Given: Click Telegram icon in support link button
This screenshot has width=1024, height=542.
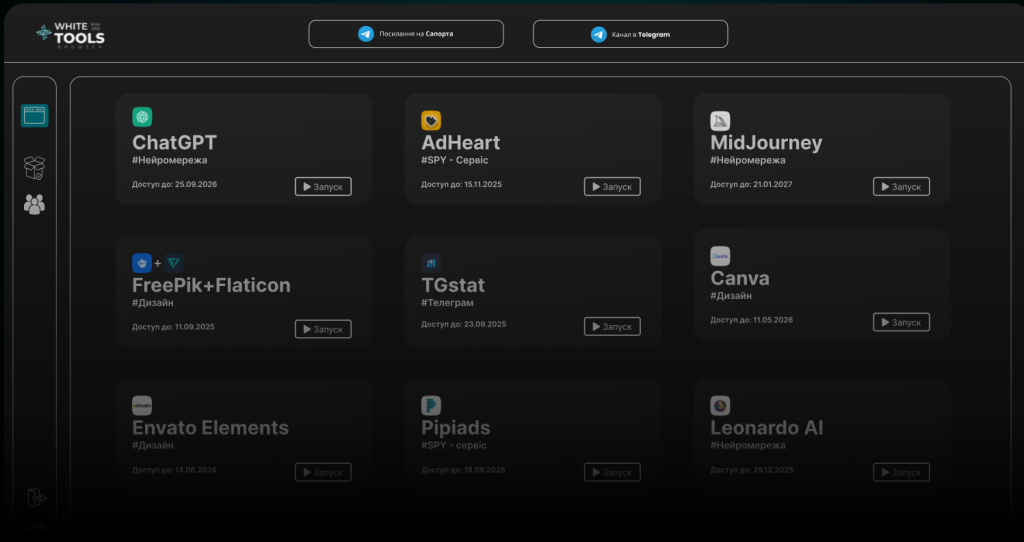Looking at the screenshot, I should [366, 34].
